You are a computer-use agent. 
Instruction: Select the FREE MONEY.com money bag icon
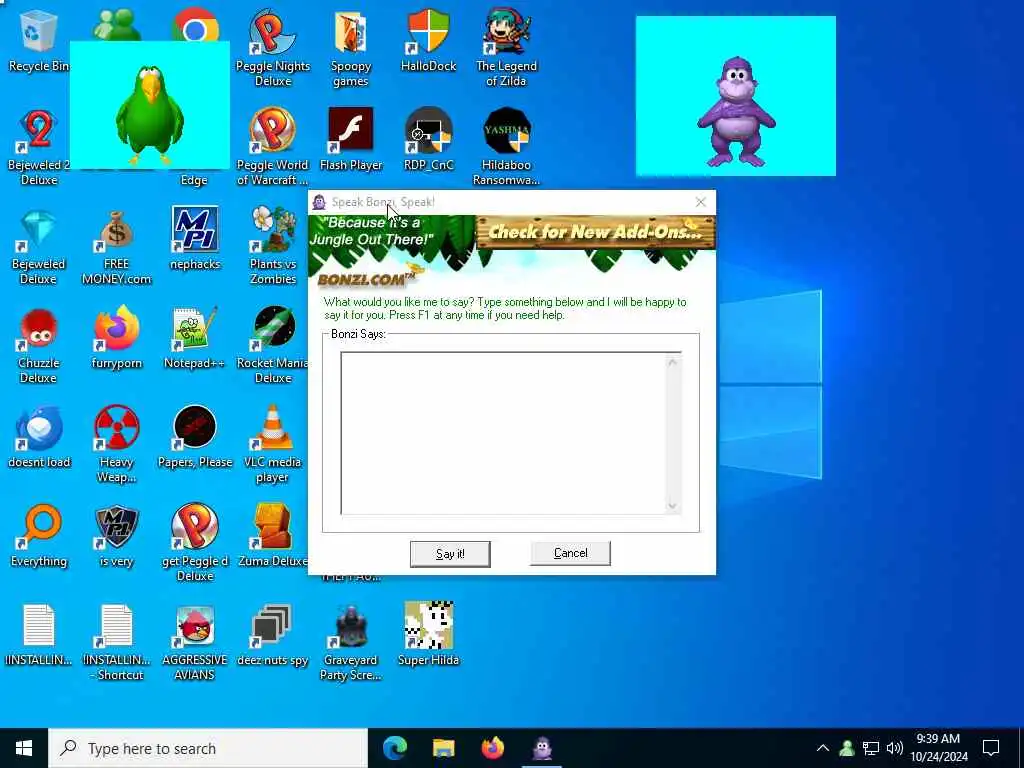click(x=116, y=231)
